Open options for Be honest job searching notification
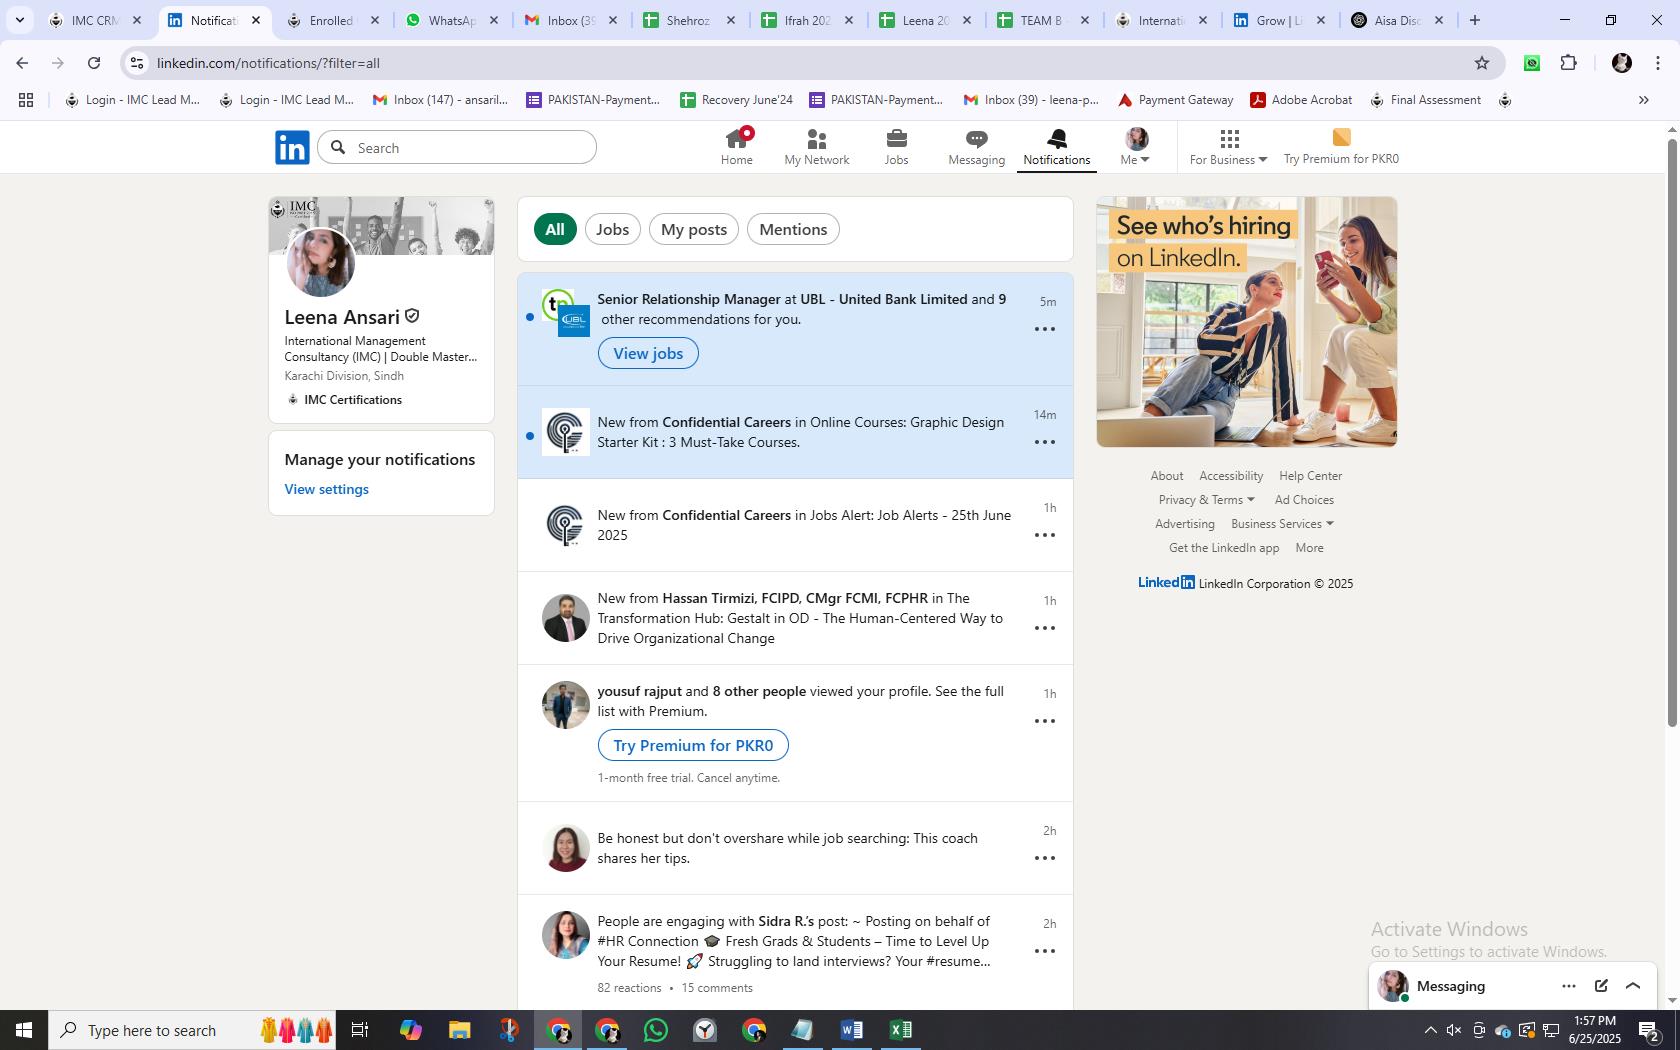Image resolution: width=1680 pixels, height=1050 pixels. coord(1045,858)
